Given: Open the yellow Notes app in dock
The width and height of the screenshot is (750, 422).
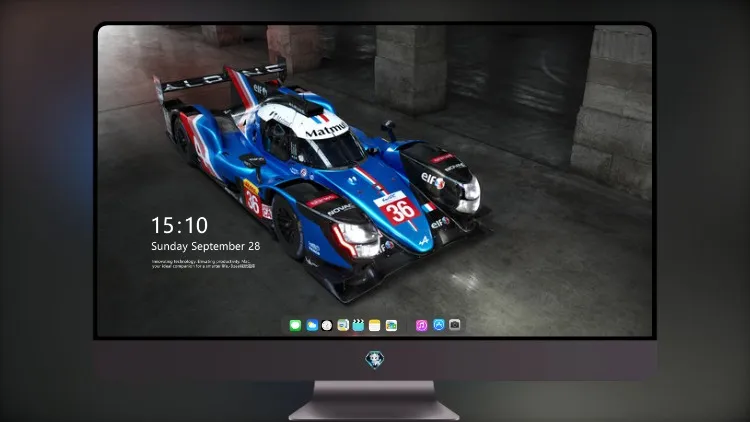Looking at the screenshot, I should (x=375, y=325).
